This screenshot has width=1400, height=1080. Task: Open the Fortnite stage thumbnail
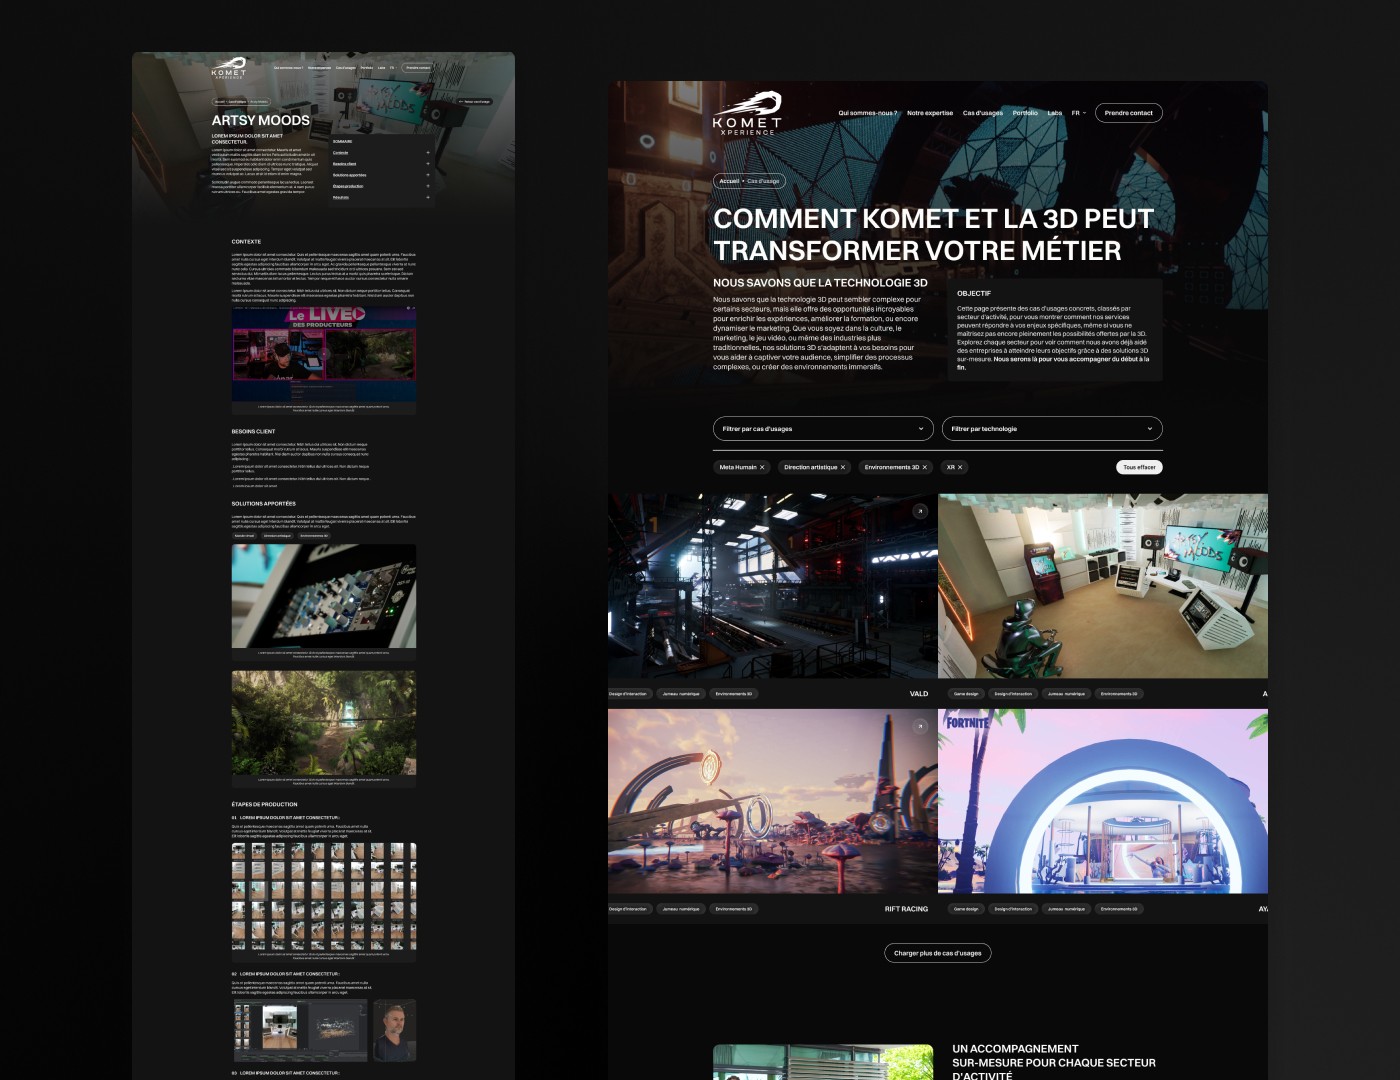click(x=1103, y=801)
